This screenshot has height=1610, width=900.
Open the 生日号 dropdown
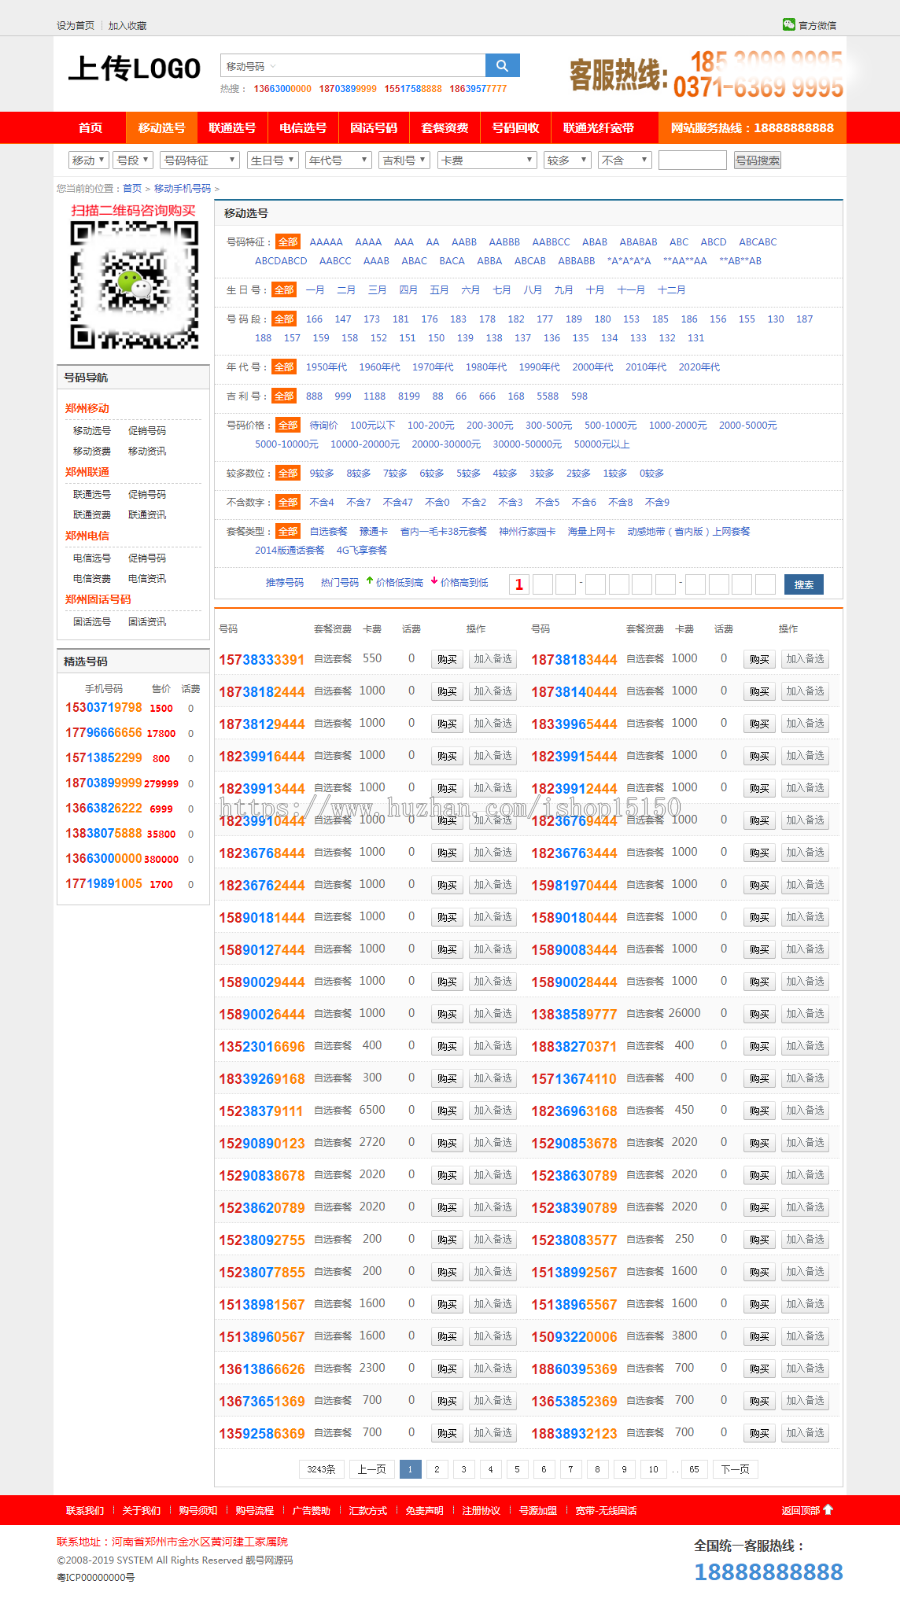click(272, 160)
